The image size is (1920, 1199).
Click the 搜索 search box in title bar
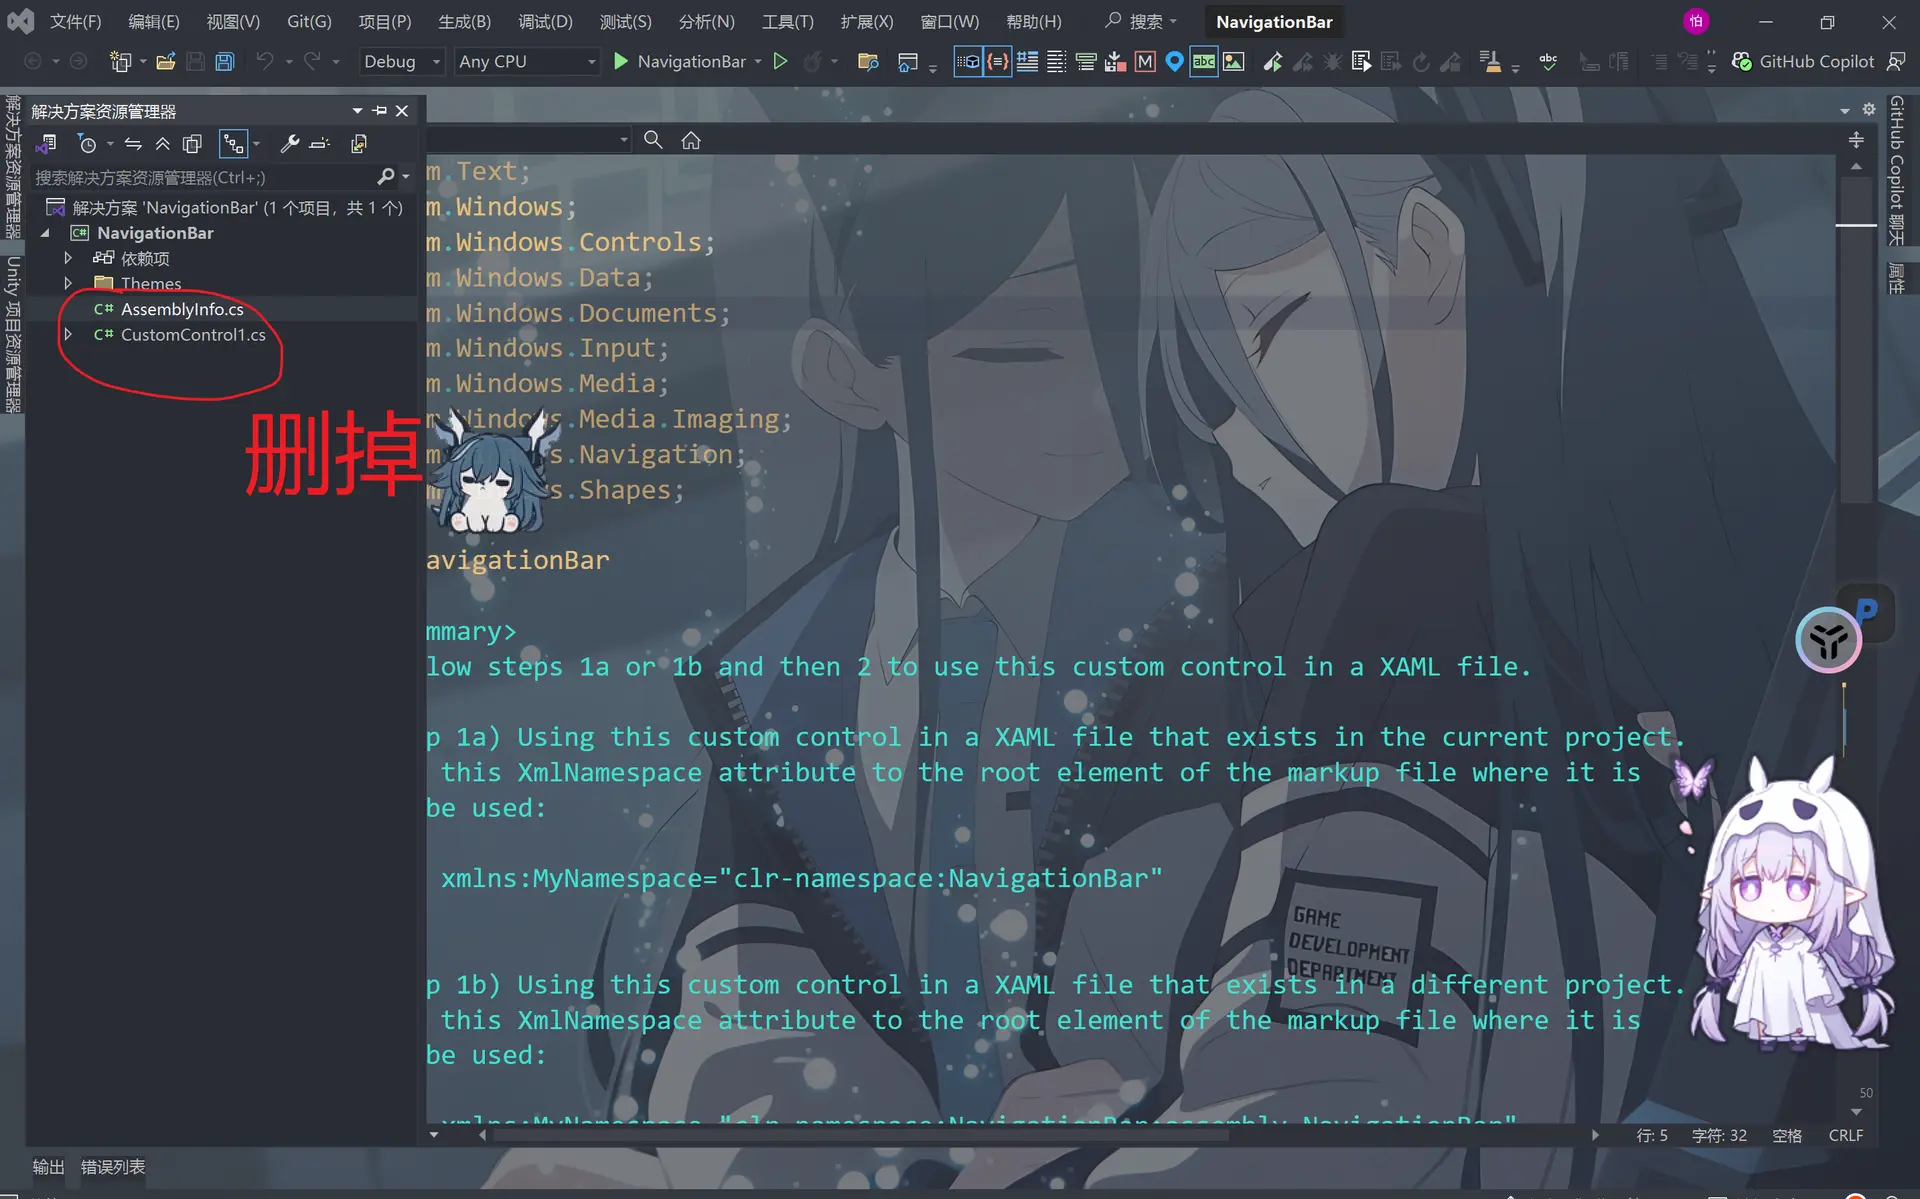coord(1142,21)
